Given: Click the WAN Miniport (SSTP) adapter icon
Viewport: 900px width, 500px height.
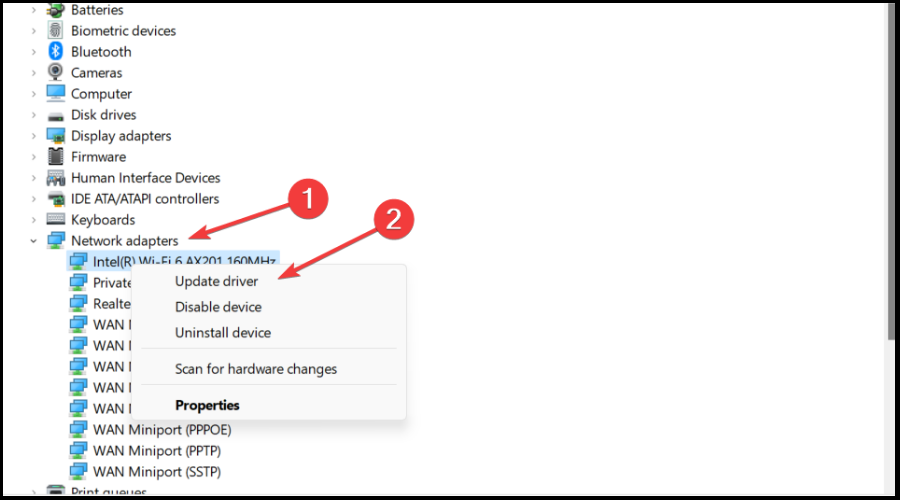Looking at the screenshot, I should [x=78, y=472].
